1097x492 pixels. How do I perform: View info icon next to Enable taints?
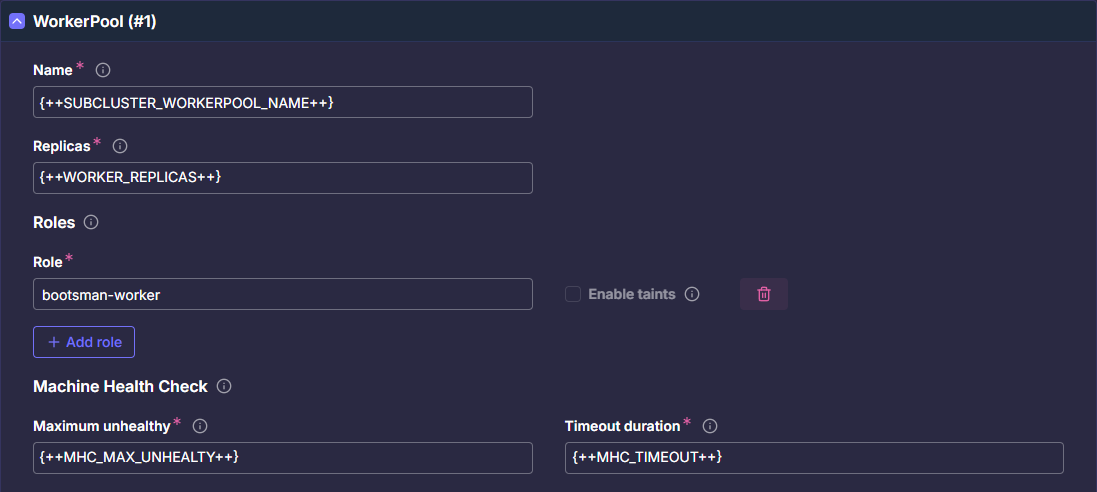692,294
